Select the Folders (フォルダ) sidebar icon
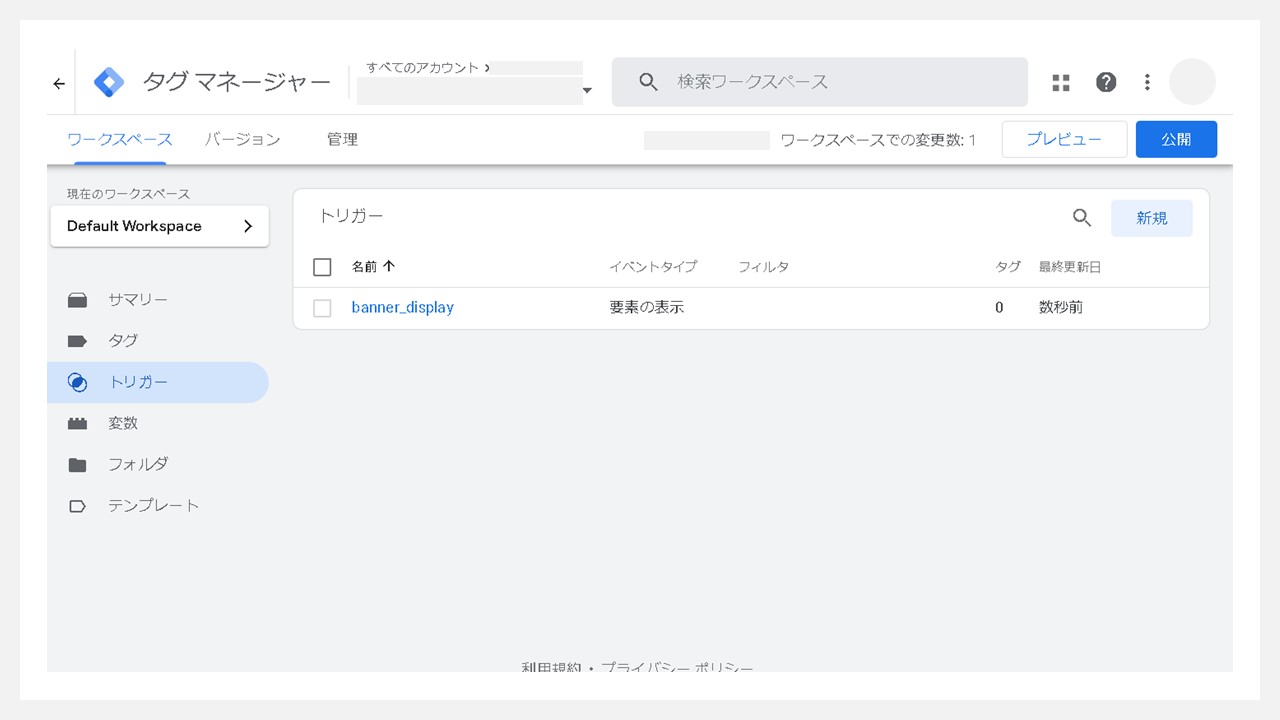This screenshot has height=720, width=1280. click(77, 463)
